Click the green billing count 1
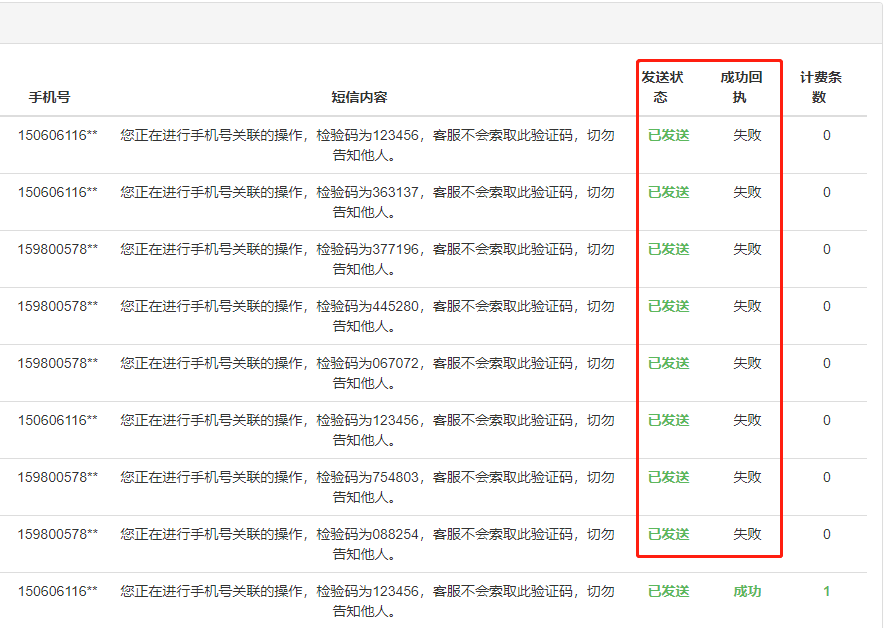 tap(826, 591)
